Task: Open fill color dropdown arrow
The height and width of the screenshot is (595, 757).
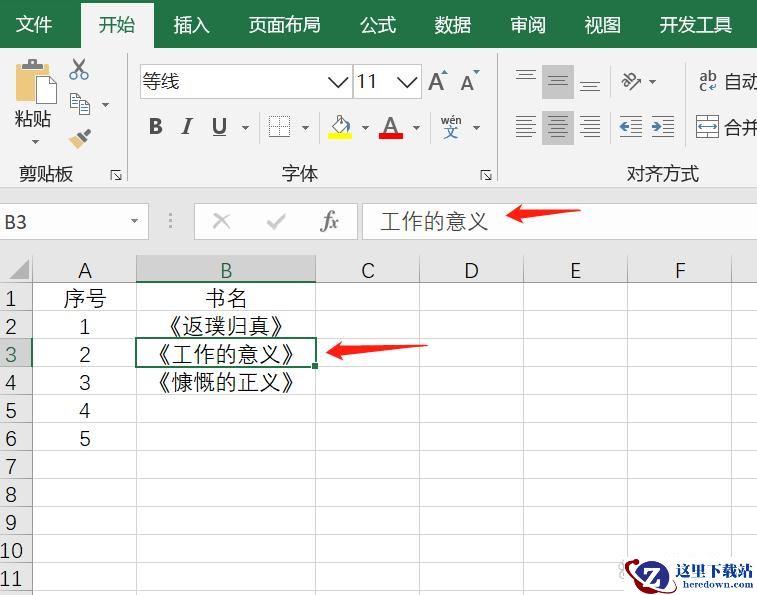Action: (x=365, y=128)
